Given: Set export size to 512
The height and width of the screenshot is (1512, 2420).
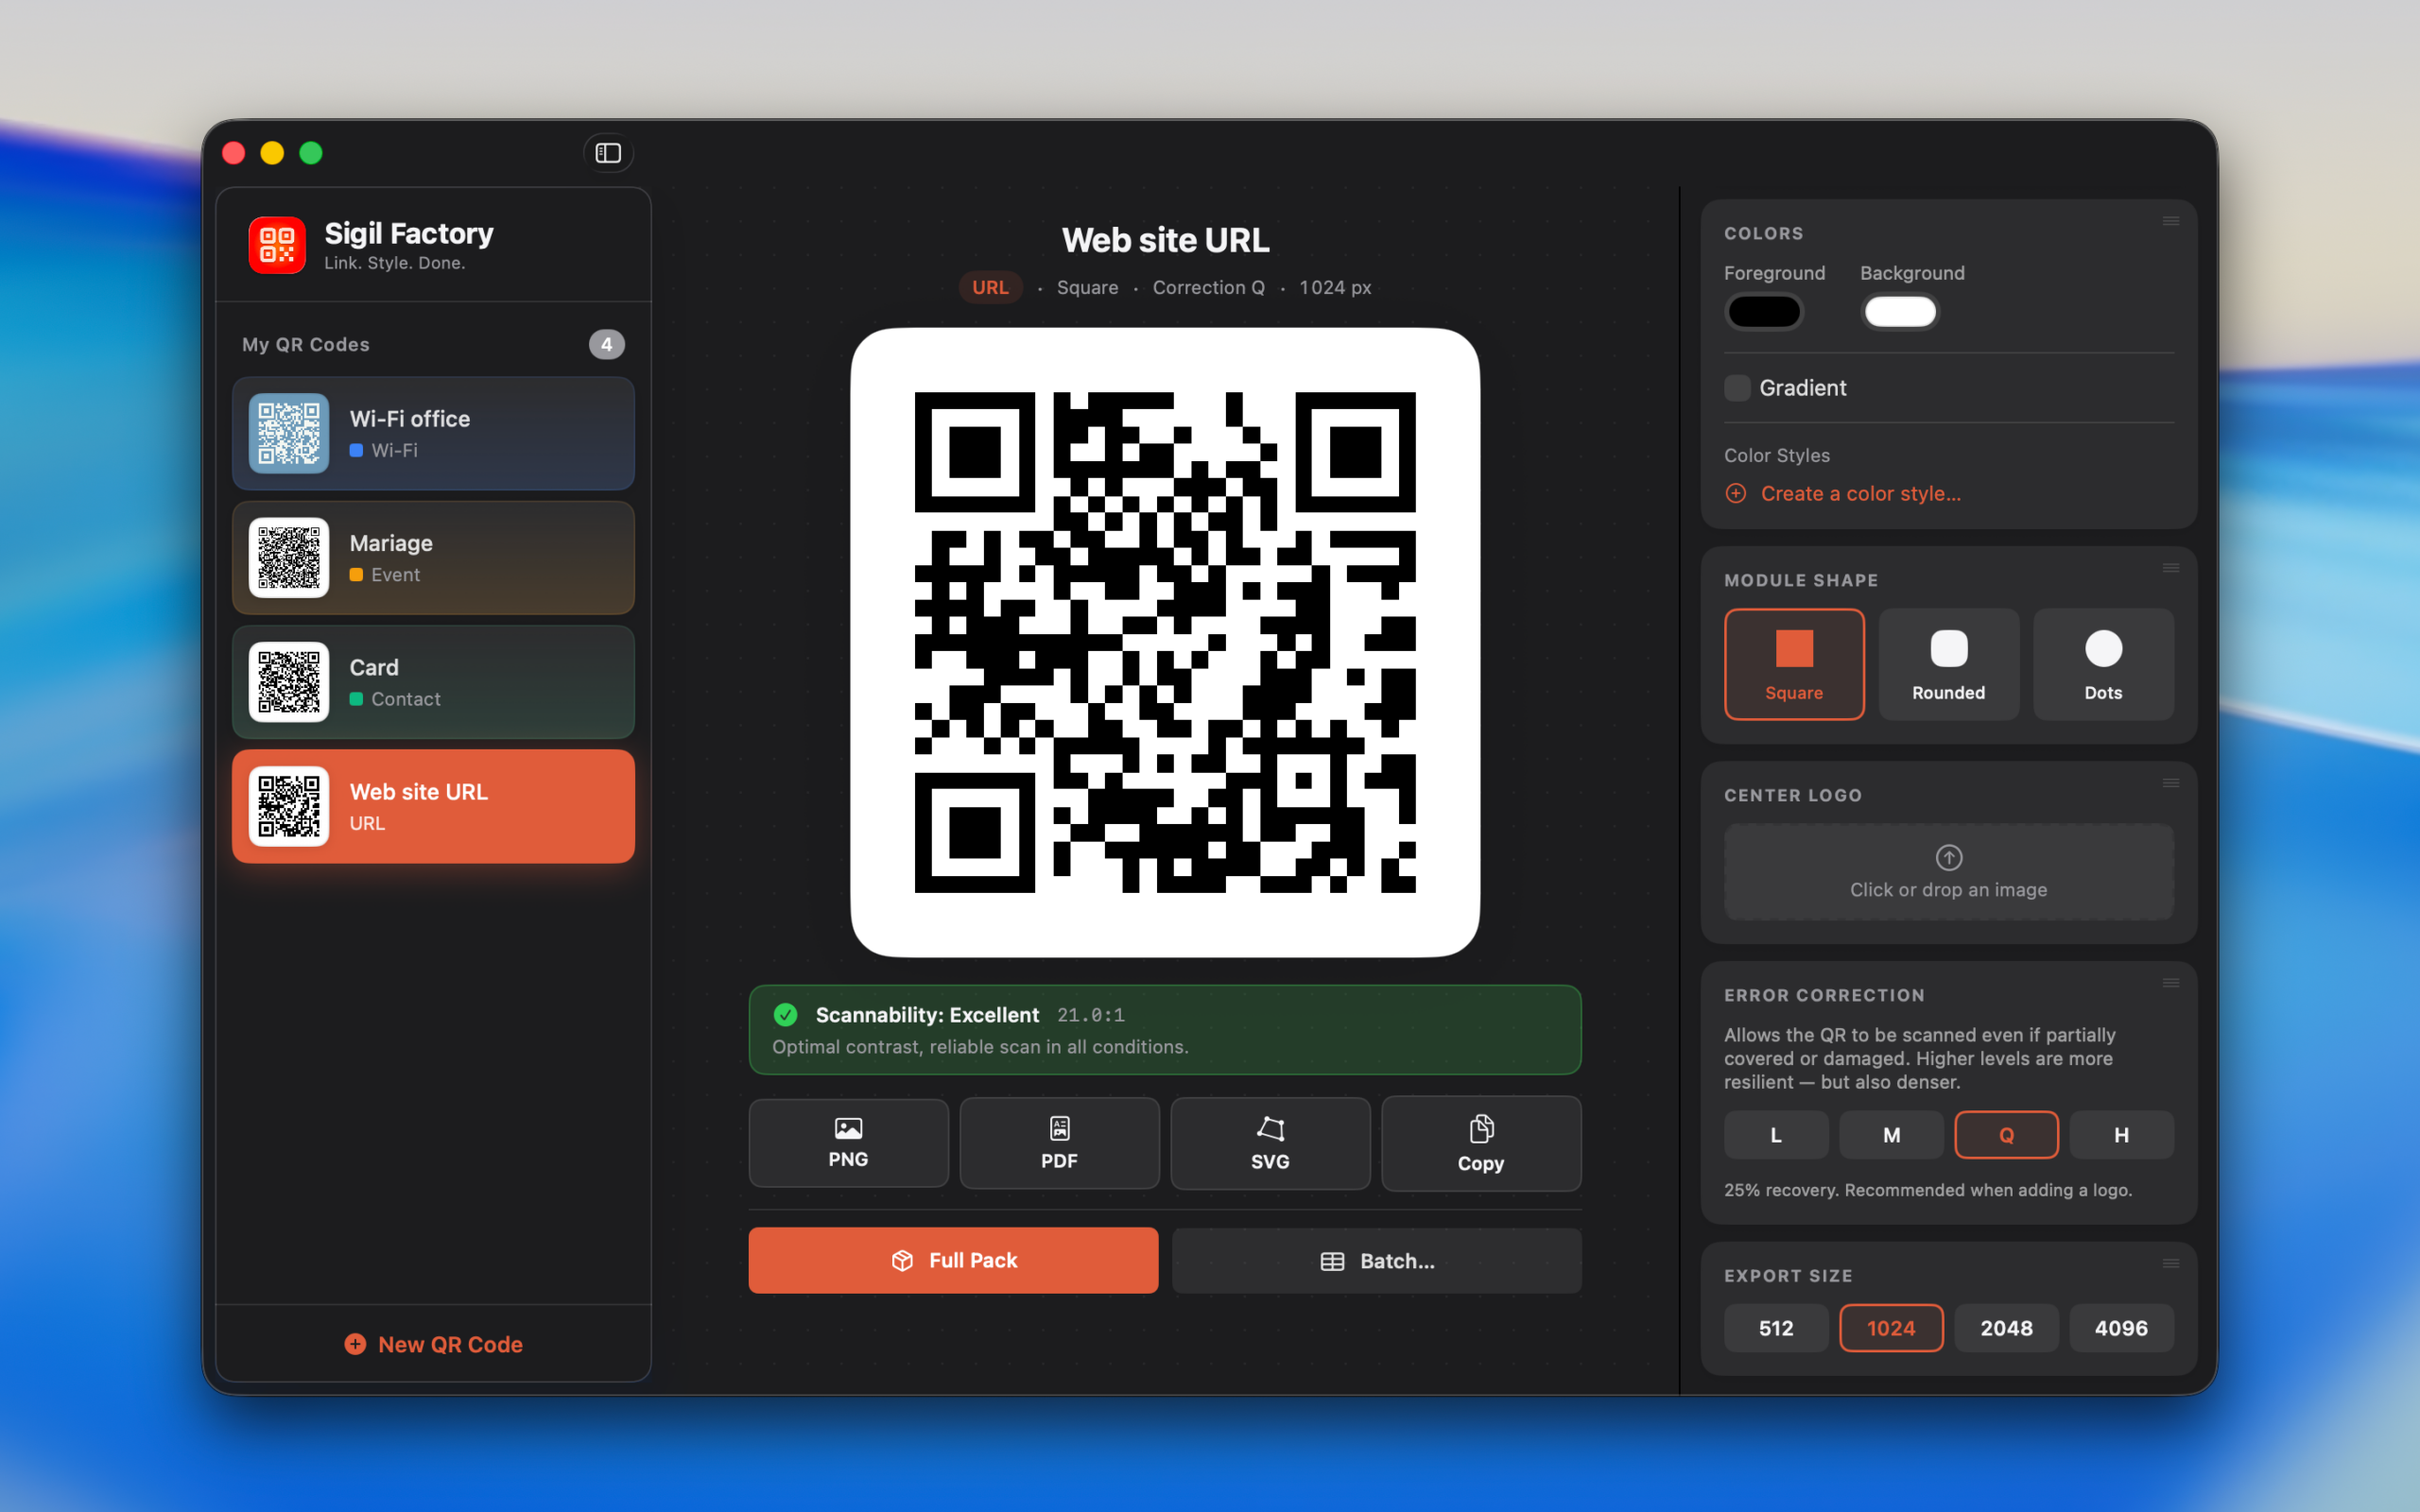Looking at the screenshot, I should pyautogui.click(x=1776, y=1328).
